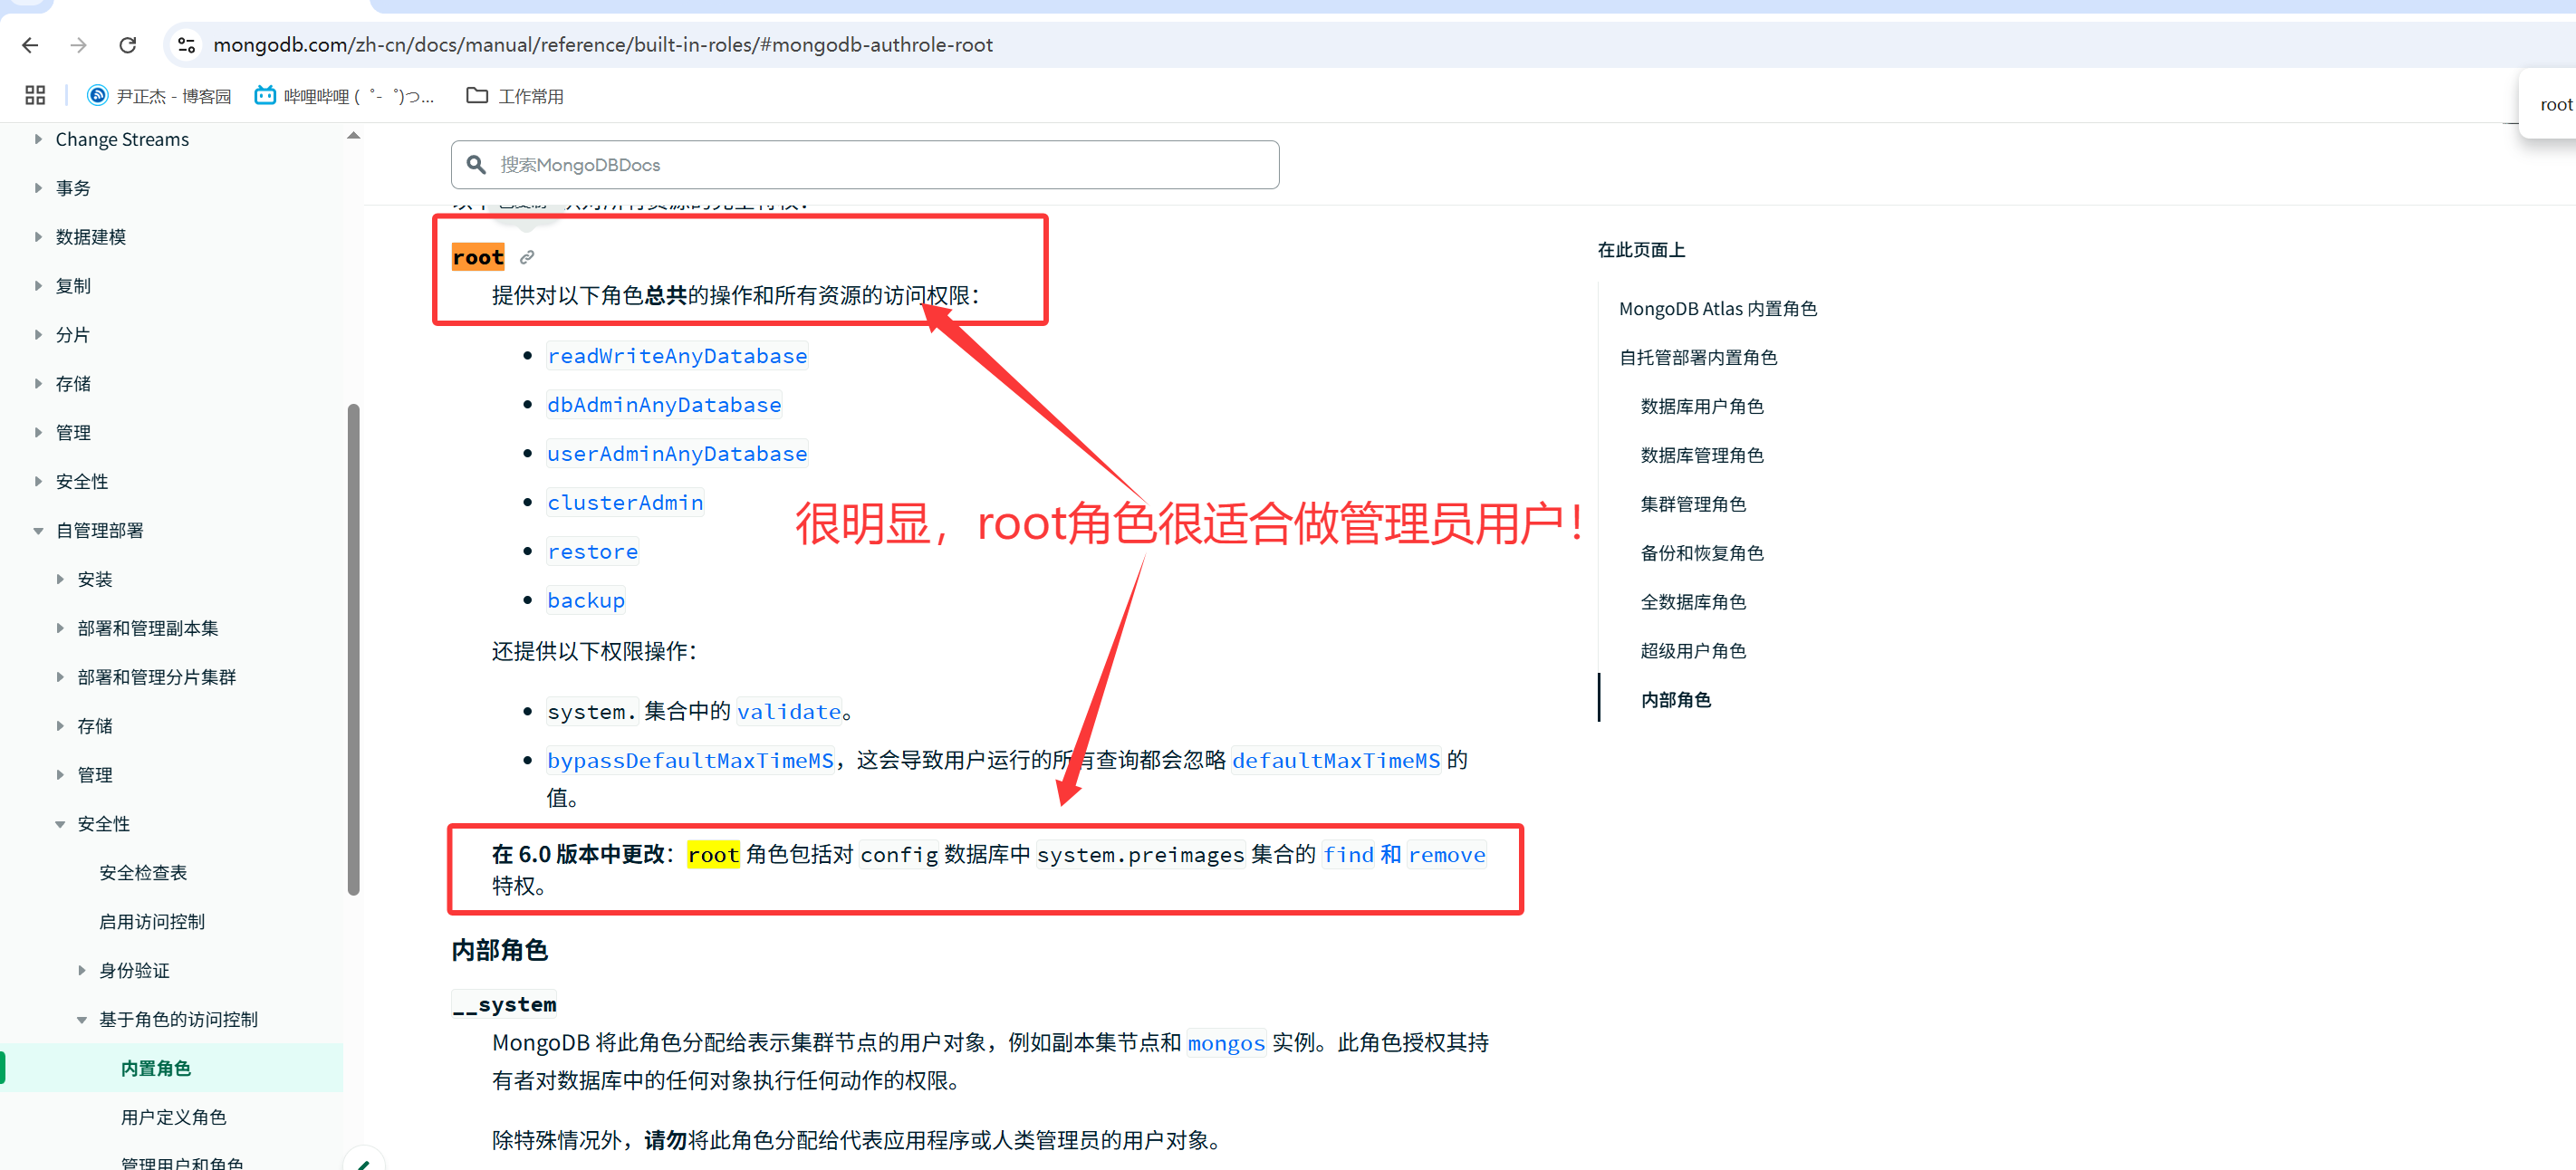Open the 哔哩哔哩 bookmark

click(344, 96)
